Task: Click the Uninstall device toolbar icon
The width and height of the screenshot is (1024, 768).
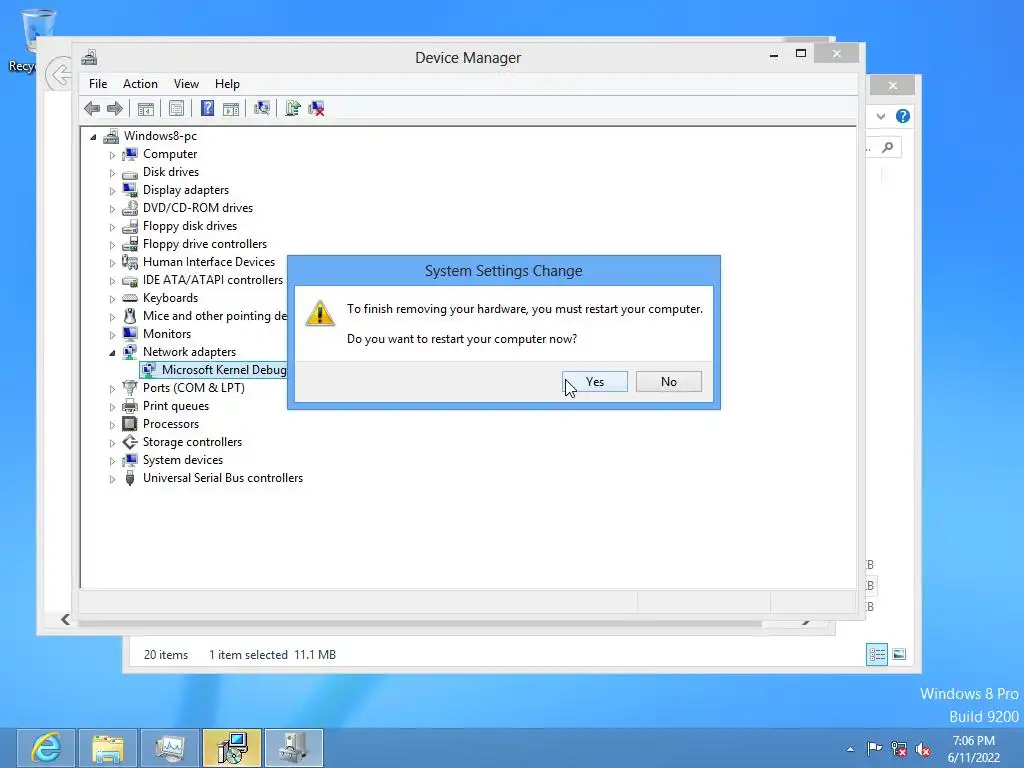Action: tap(317, 108)
